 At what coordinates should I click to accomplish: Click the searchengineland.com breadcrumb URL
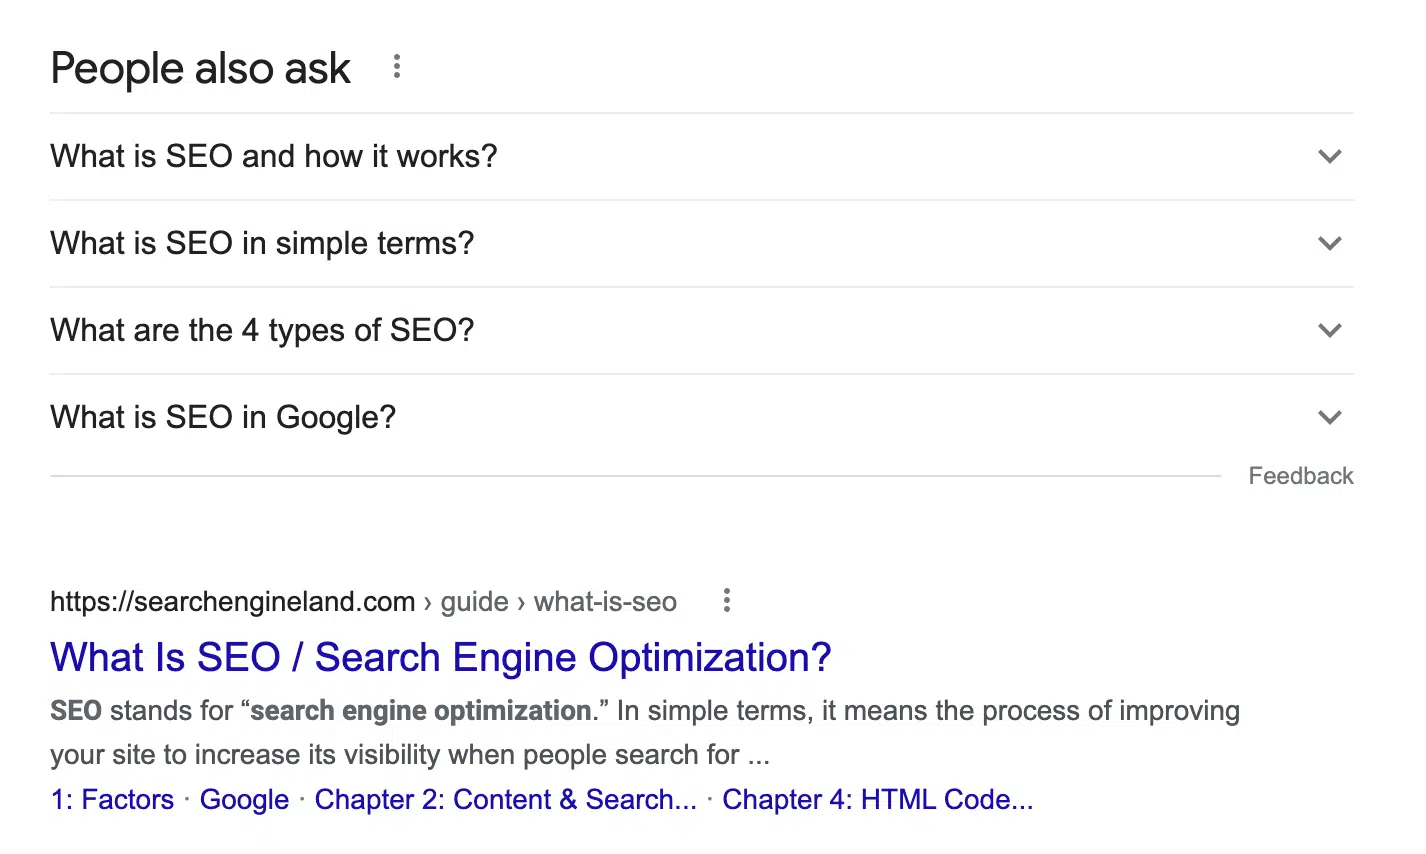point(232,601)
